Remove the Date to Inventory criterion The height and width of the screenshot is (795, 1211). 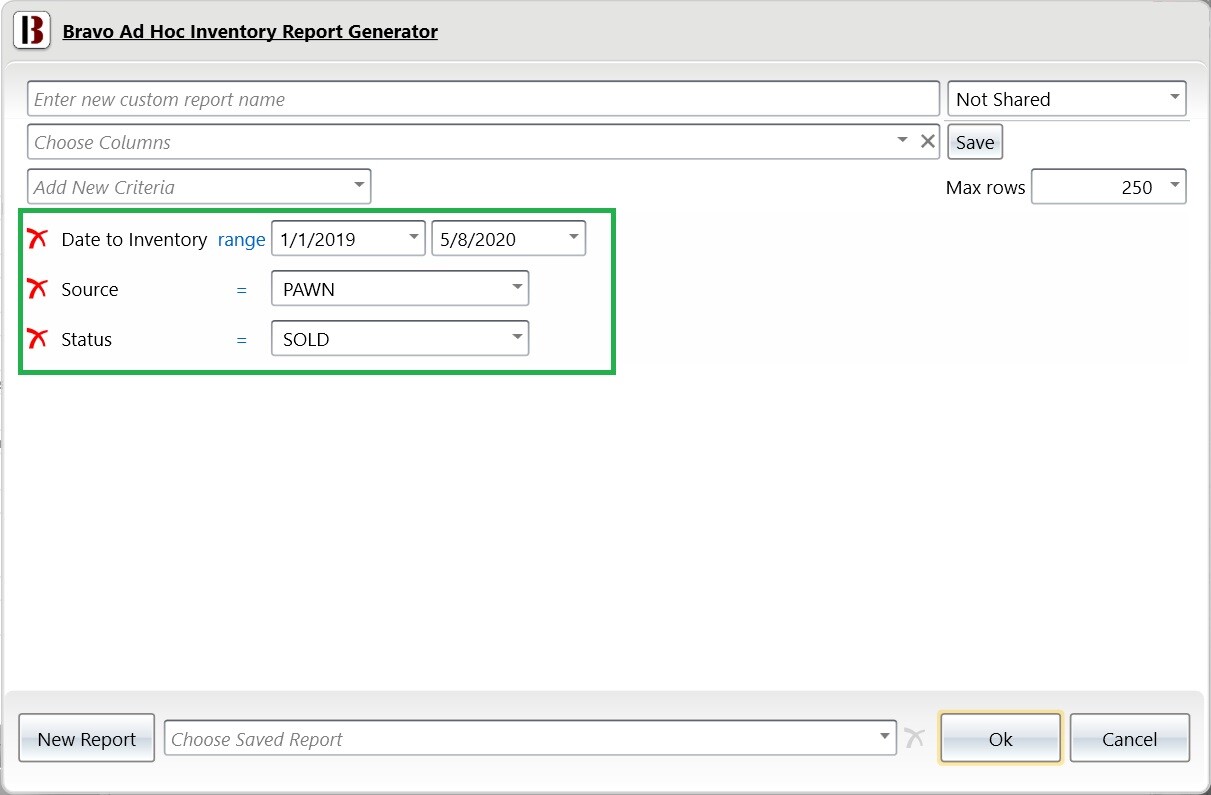[x=38, y=239]
